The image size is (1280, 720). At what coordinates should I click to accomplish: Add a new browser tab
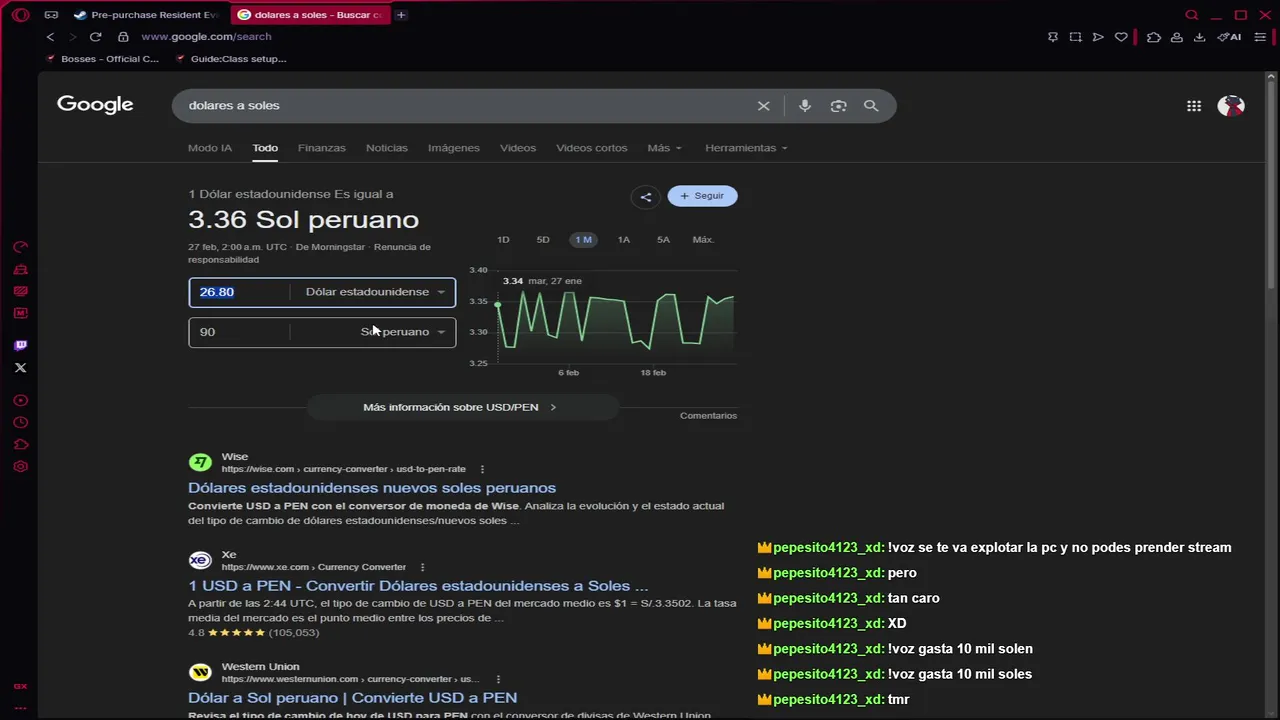401,15
